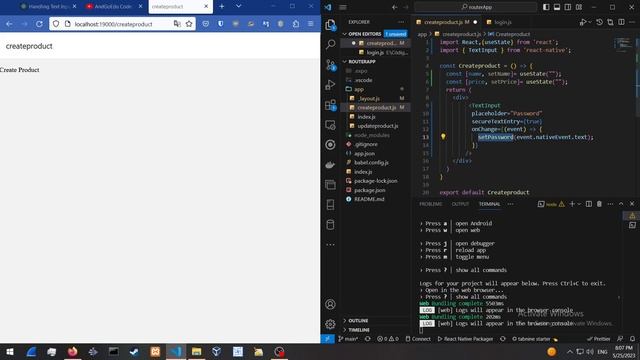This screenshot has height=360, width=640.
Task: Switch to the PROBLEMS panel tab
Action: [431, 204]
